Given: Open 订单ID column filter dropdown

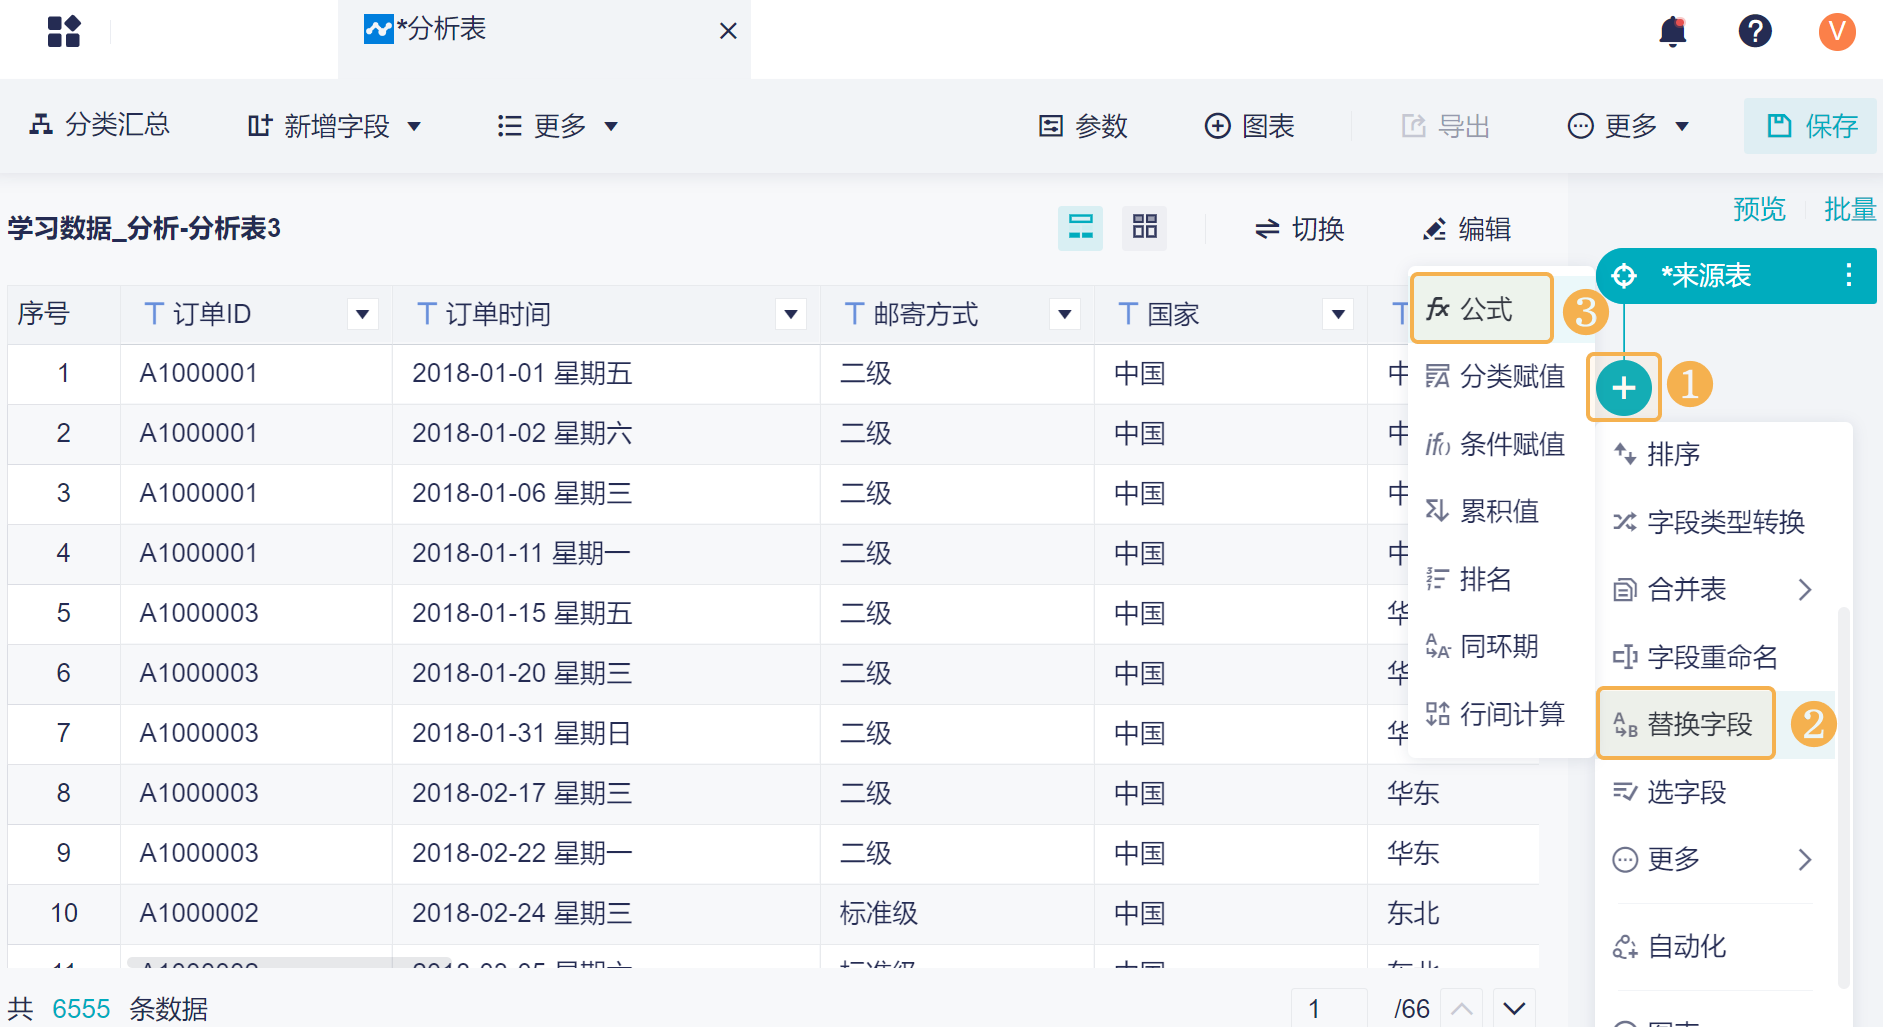Looking at the screenshot, I should (362, 314).
